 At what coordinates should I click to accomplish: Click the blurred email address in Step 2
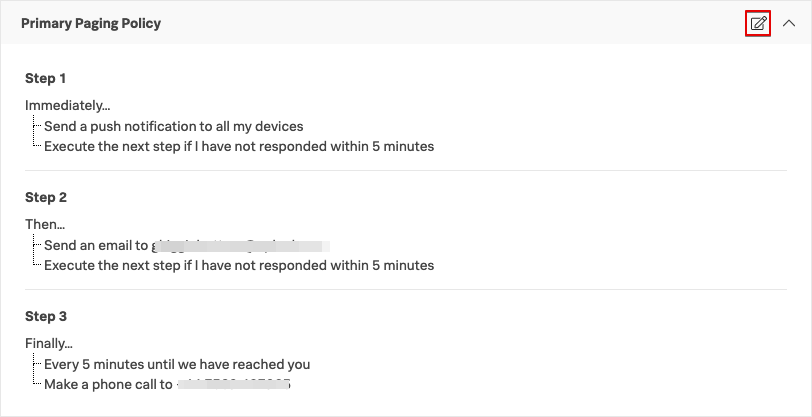[x=240, y=245]
